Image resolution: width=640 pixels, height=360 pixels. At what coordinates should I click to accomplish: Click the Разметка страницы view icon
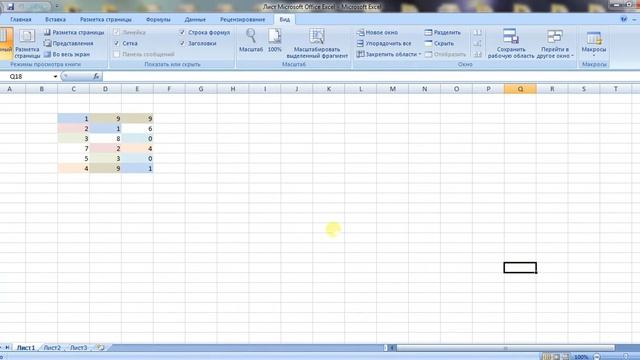tap(27, 43)
